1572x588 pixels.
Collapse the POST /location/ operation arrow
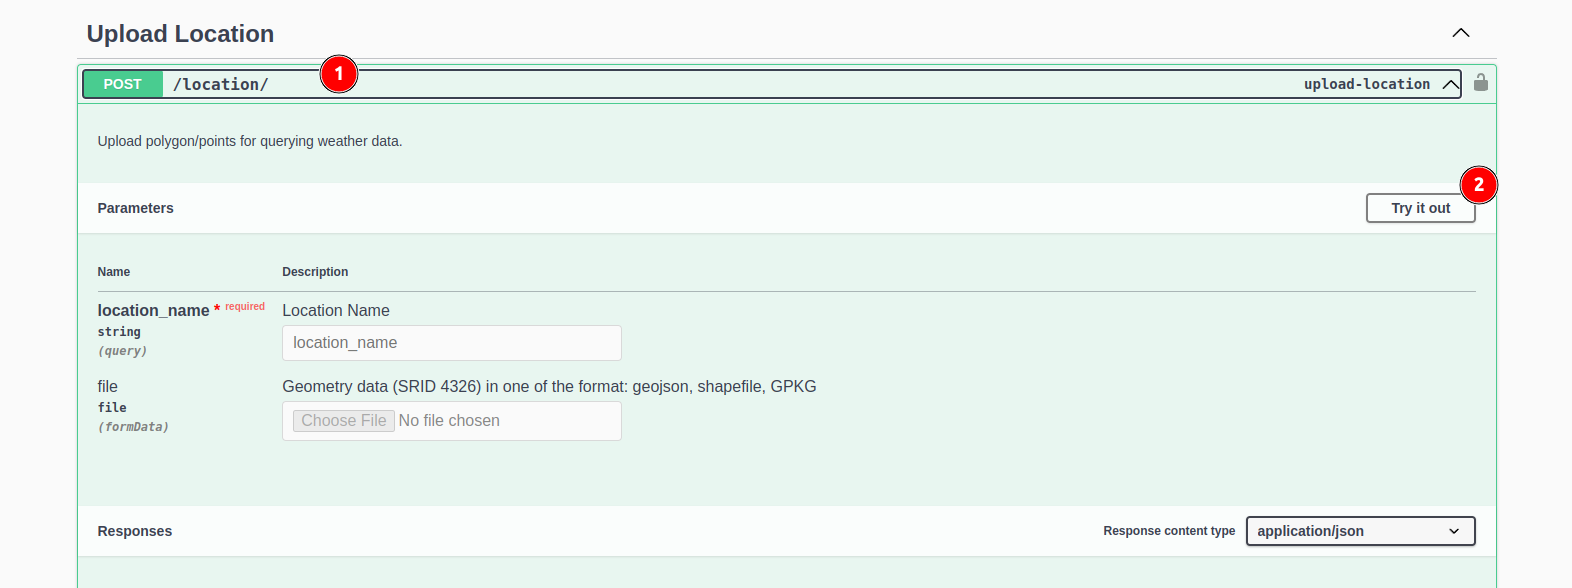point(1450,84)
